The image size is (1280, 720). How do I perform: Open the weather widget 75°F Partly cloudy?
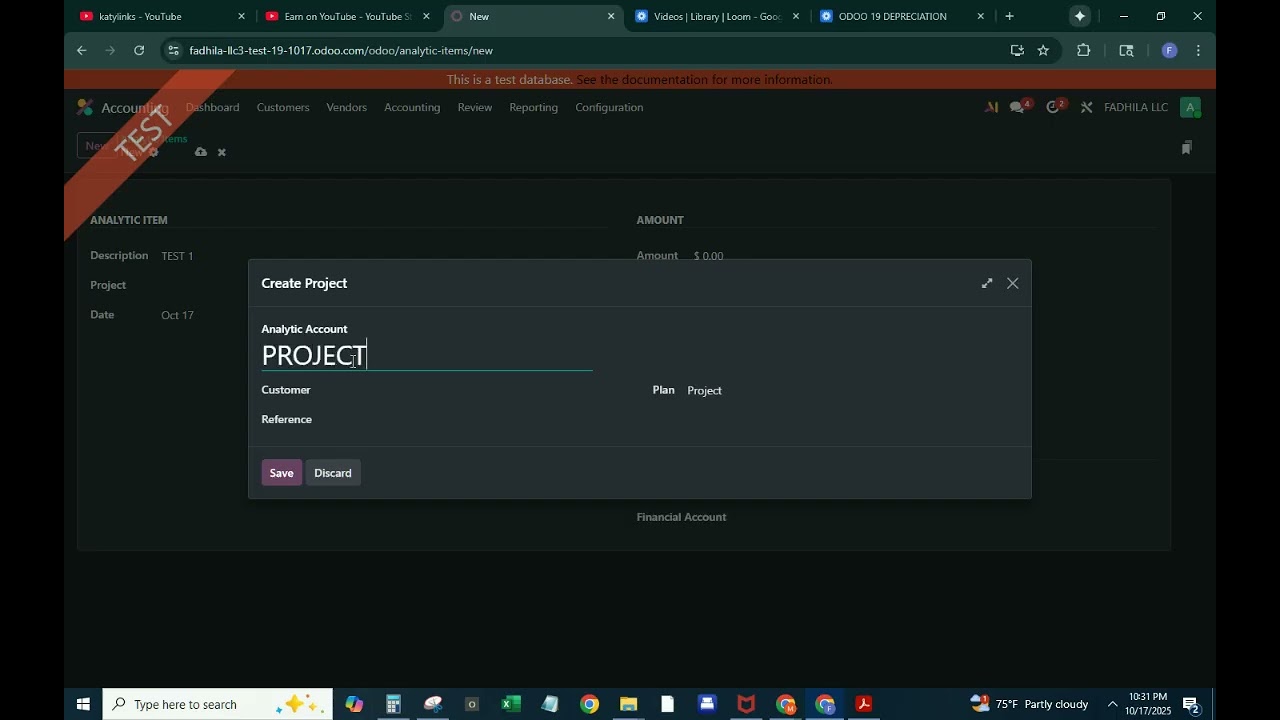pos(1030,704)
